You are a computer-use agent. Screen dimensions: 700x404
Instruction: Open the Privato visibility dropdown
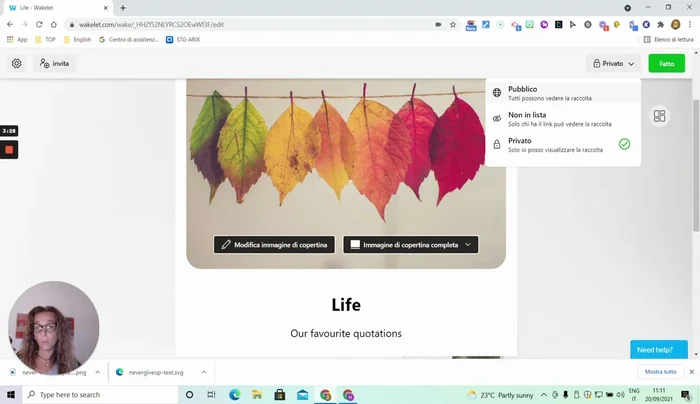(x=613, y=63)
